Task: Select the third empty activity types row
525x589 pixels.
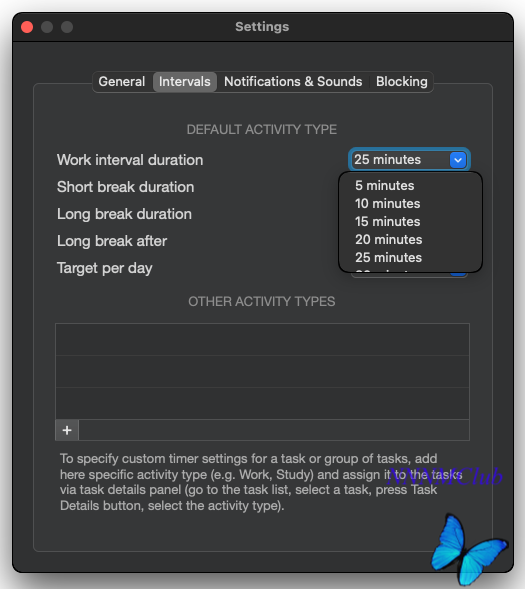Action: click(262, 403)
